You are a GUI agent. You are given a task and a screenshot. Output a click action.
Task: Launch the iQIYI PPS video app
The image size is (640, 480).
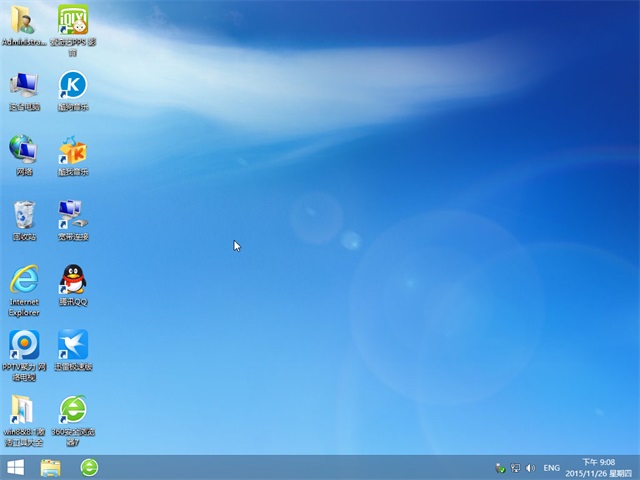(x=73, y=21)
